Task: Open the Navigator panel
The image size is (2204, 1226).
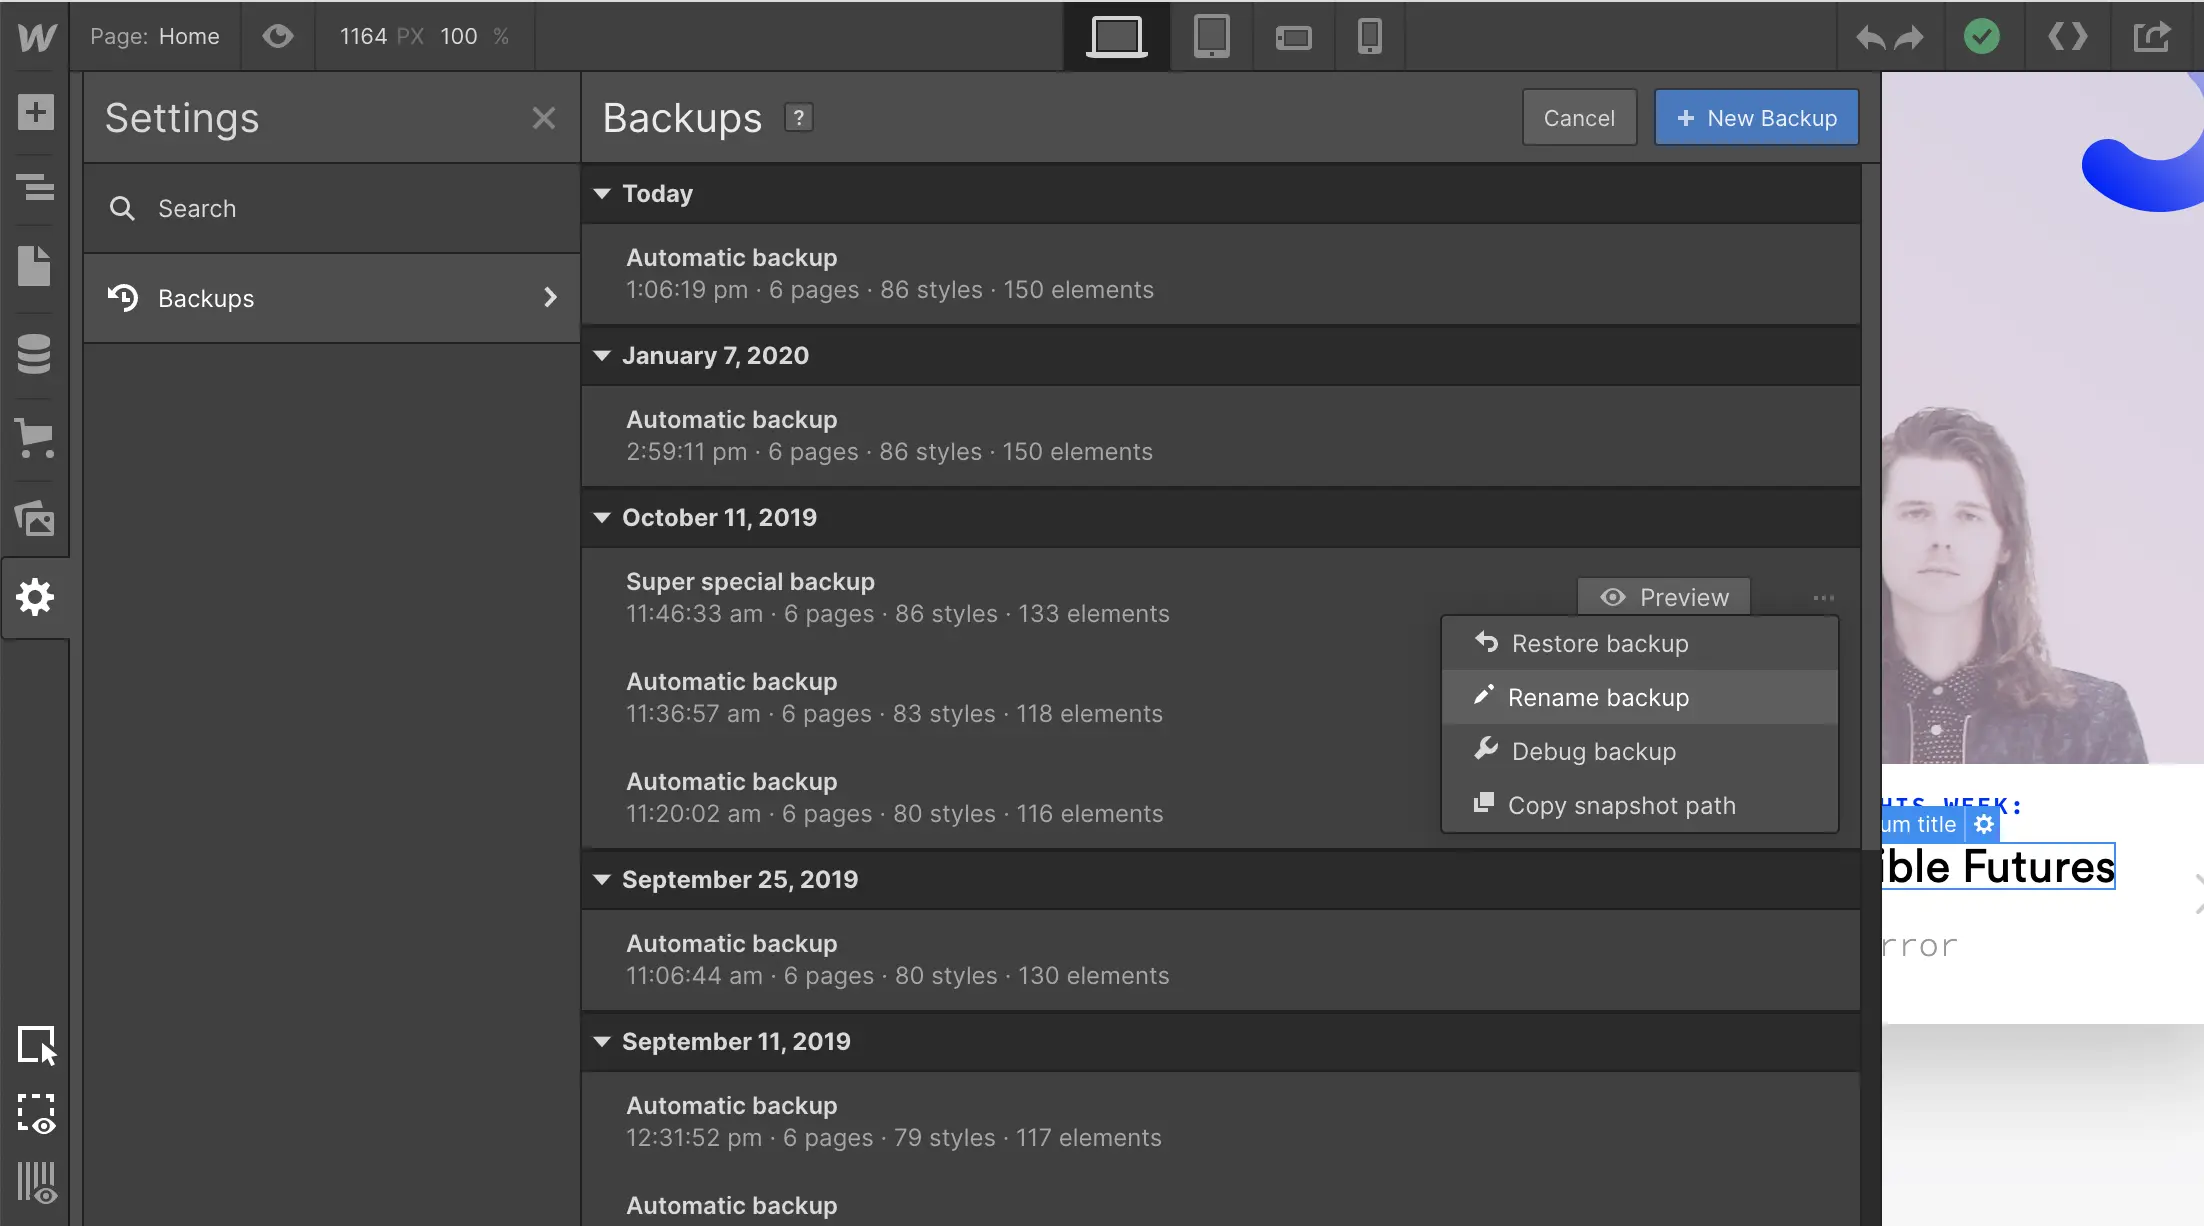Action: coord(35,187)
